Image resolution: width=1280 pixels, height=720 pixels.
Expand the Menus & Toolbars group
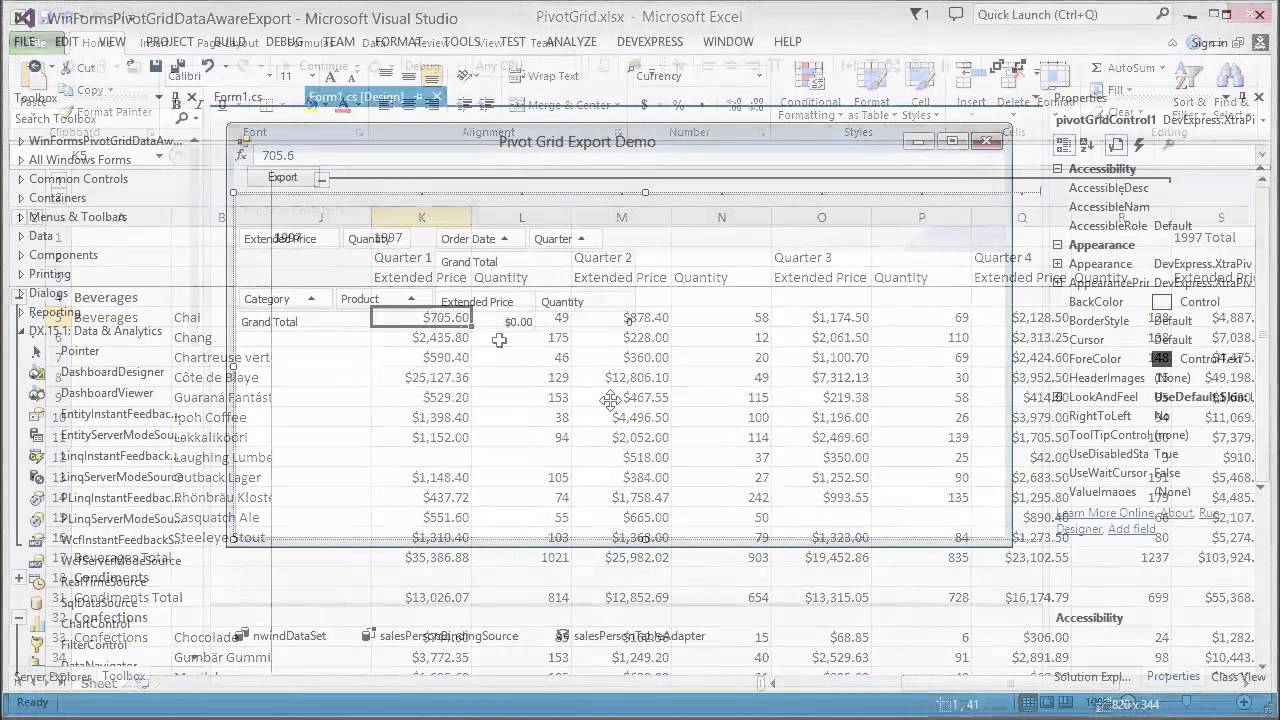(21, 217)
